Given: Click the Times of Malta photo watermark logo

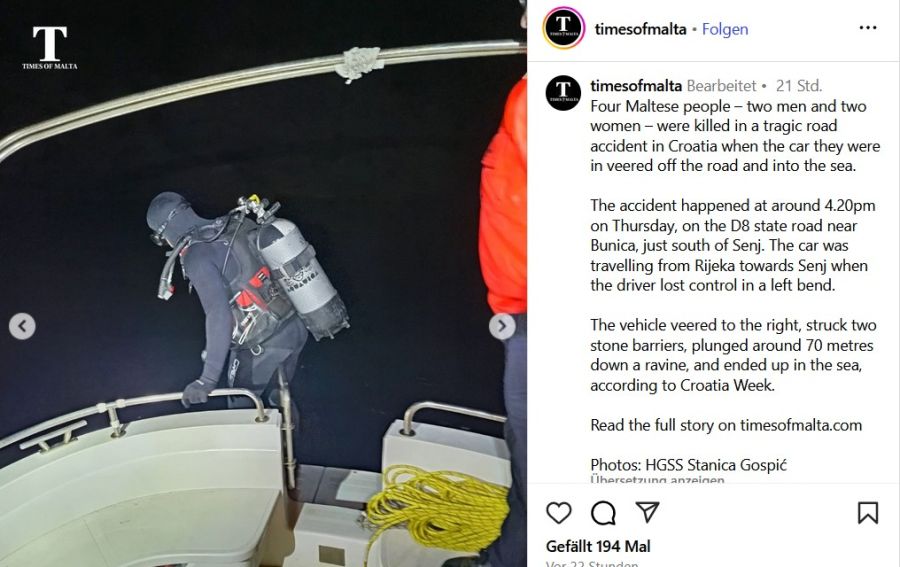Looking at the screenshot, I should [x=49, y=48].
